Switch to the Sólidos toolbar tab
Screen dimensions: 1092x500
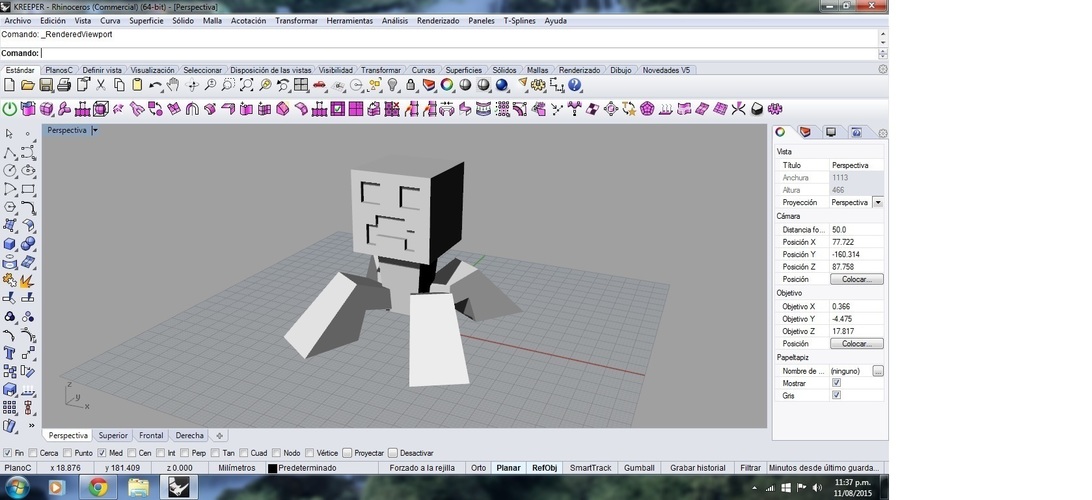(x=504, y=70)
